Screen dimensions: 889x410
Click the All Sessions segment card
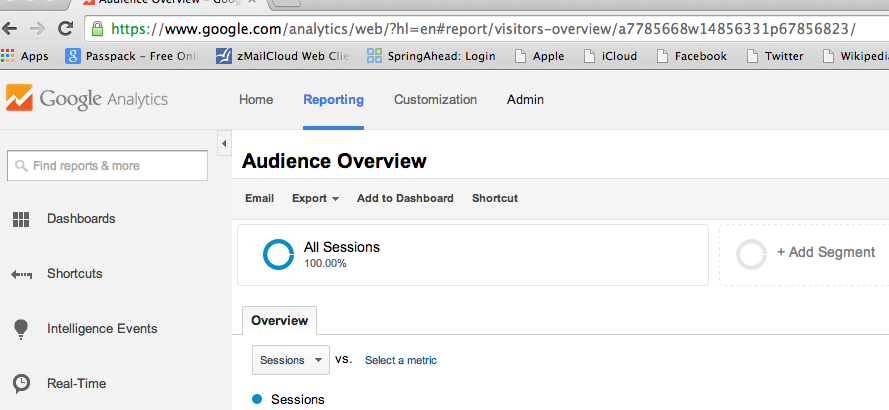point(473,255)
